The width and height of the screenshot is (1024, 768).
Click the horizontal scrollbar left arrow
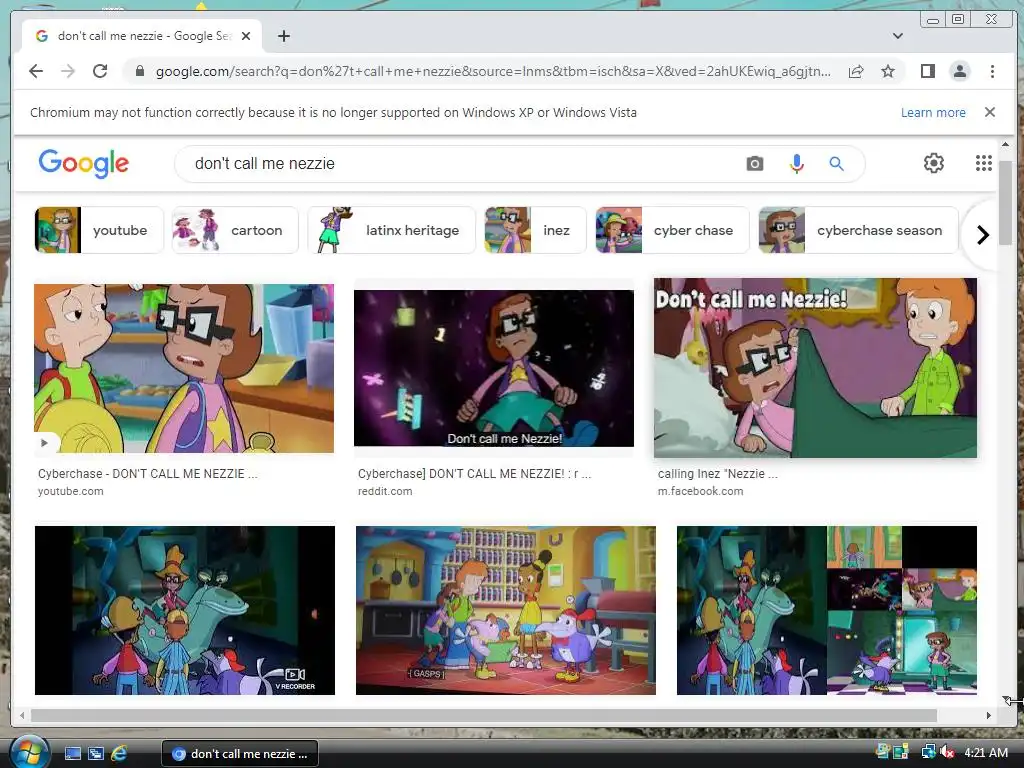pyautogui.click(x=22, y=716)
